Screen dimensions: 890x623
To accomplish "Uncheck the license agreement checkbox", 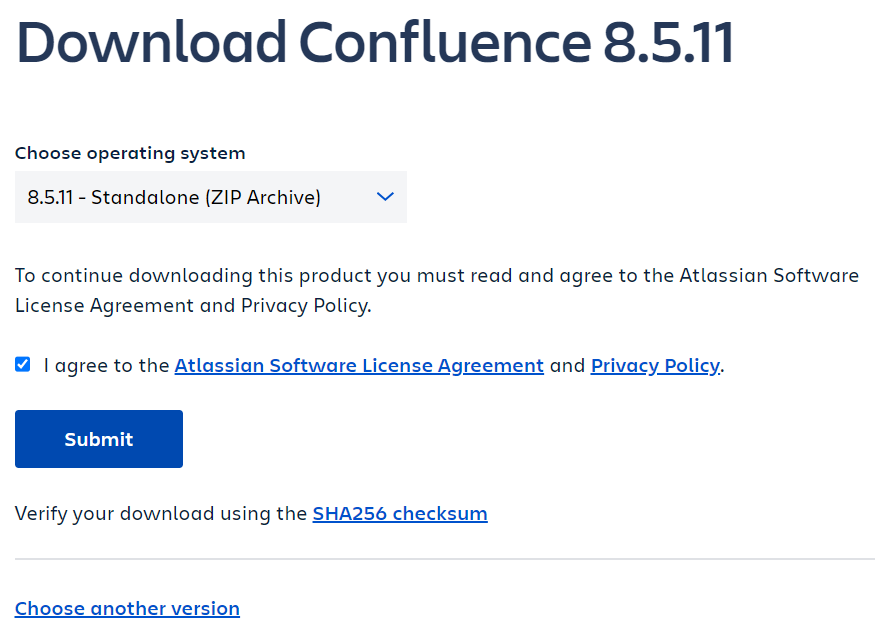I will 23,364.
